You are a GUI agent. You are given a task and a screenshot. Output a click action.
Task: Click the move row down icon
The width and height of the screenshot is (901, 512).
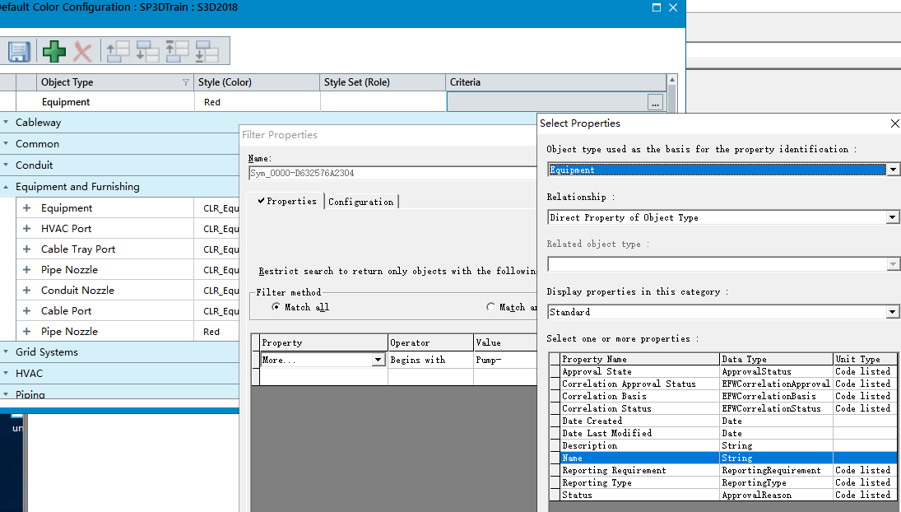(x=148, y=51)
